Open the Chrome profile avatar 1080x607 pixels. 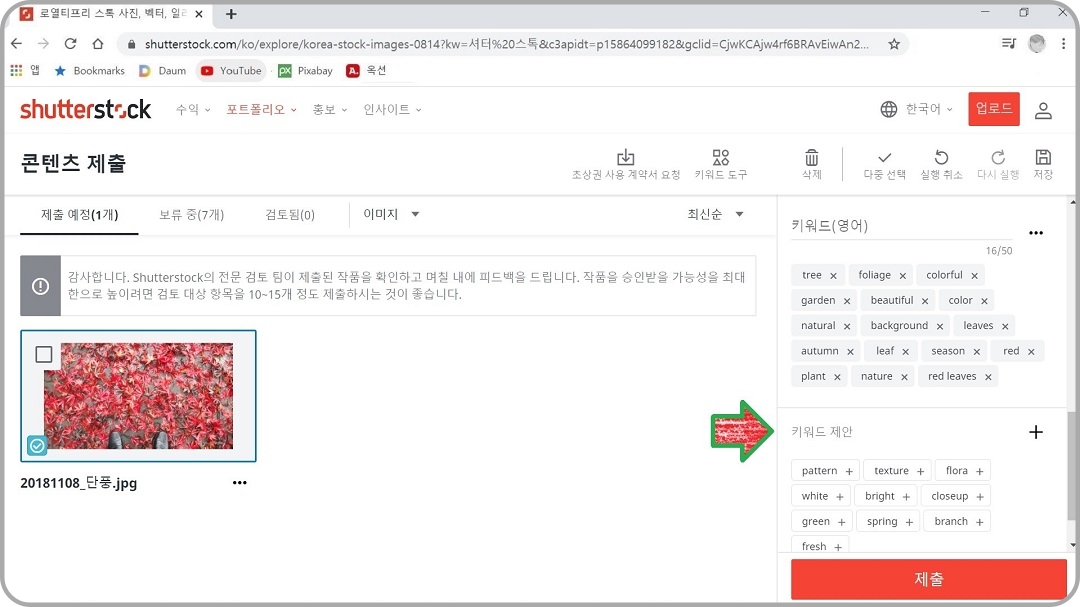coord(1037,43)
